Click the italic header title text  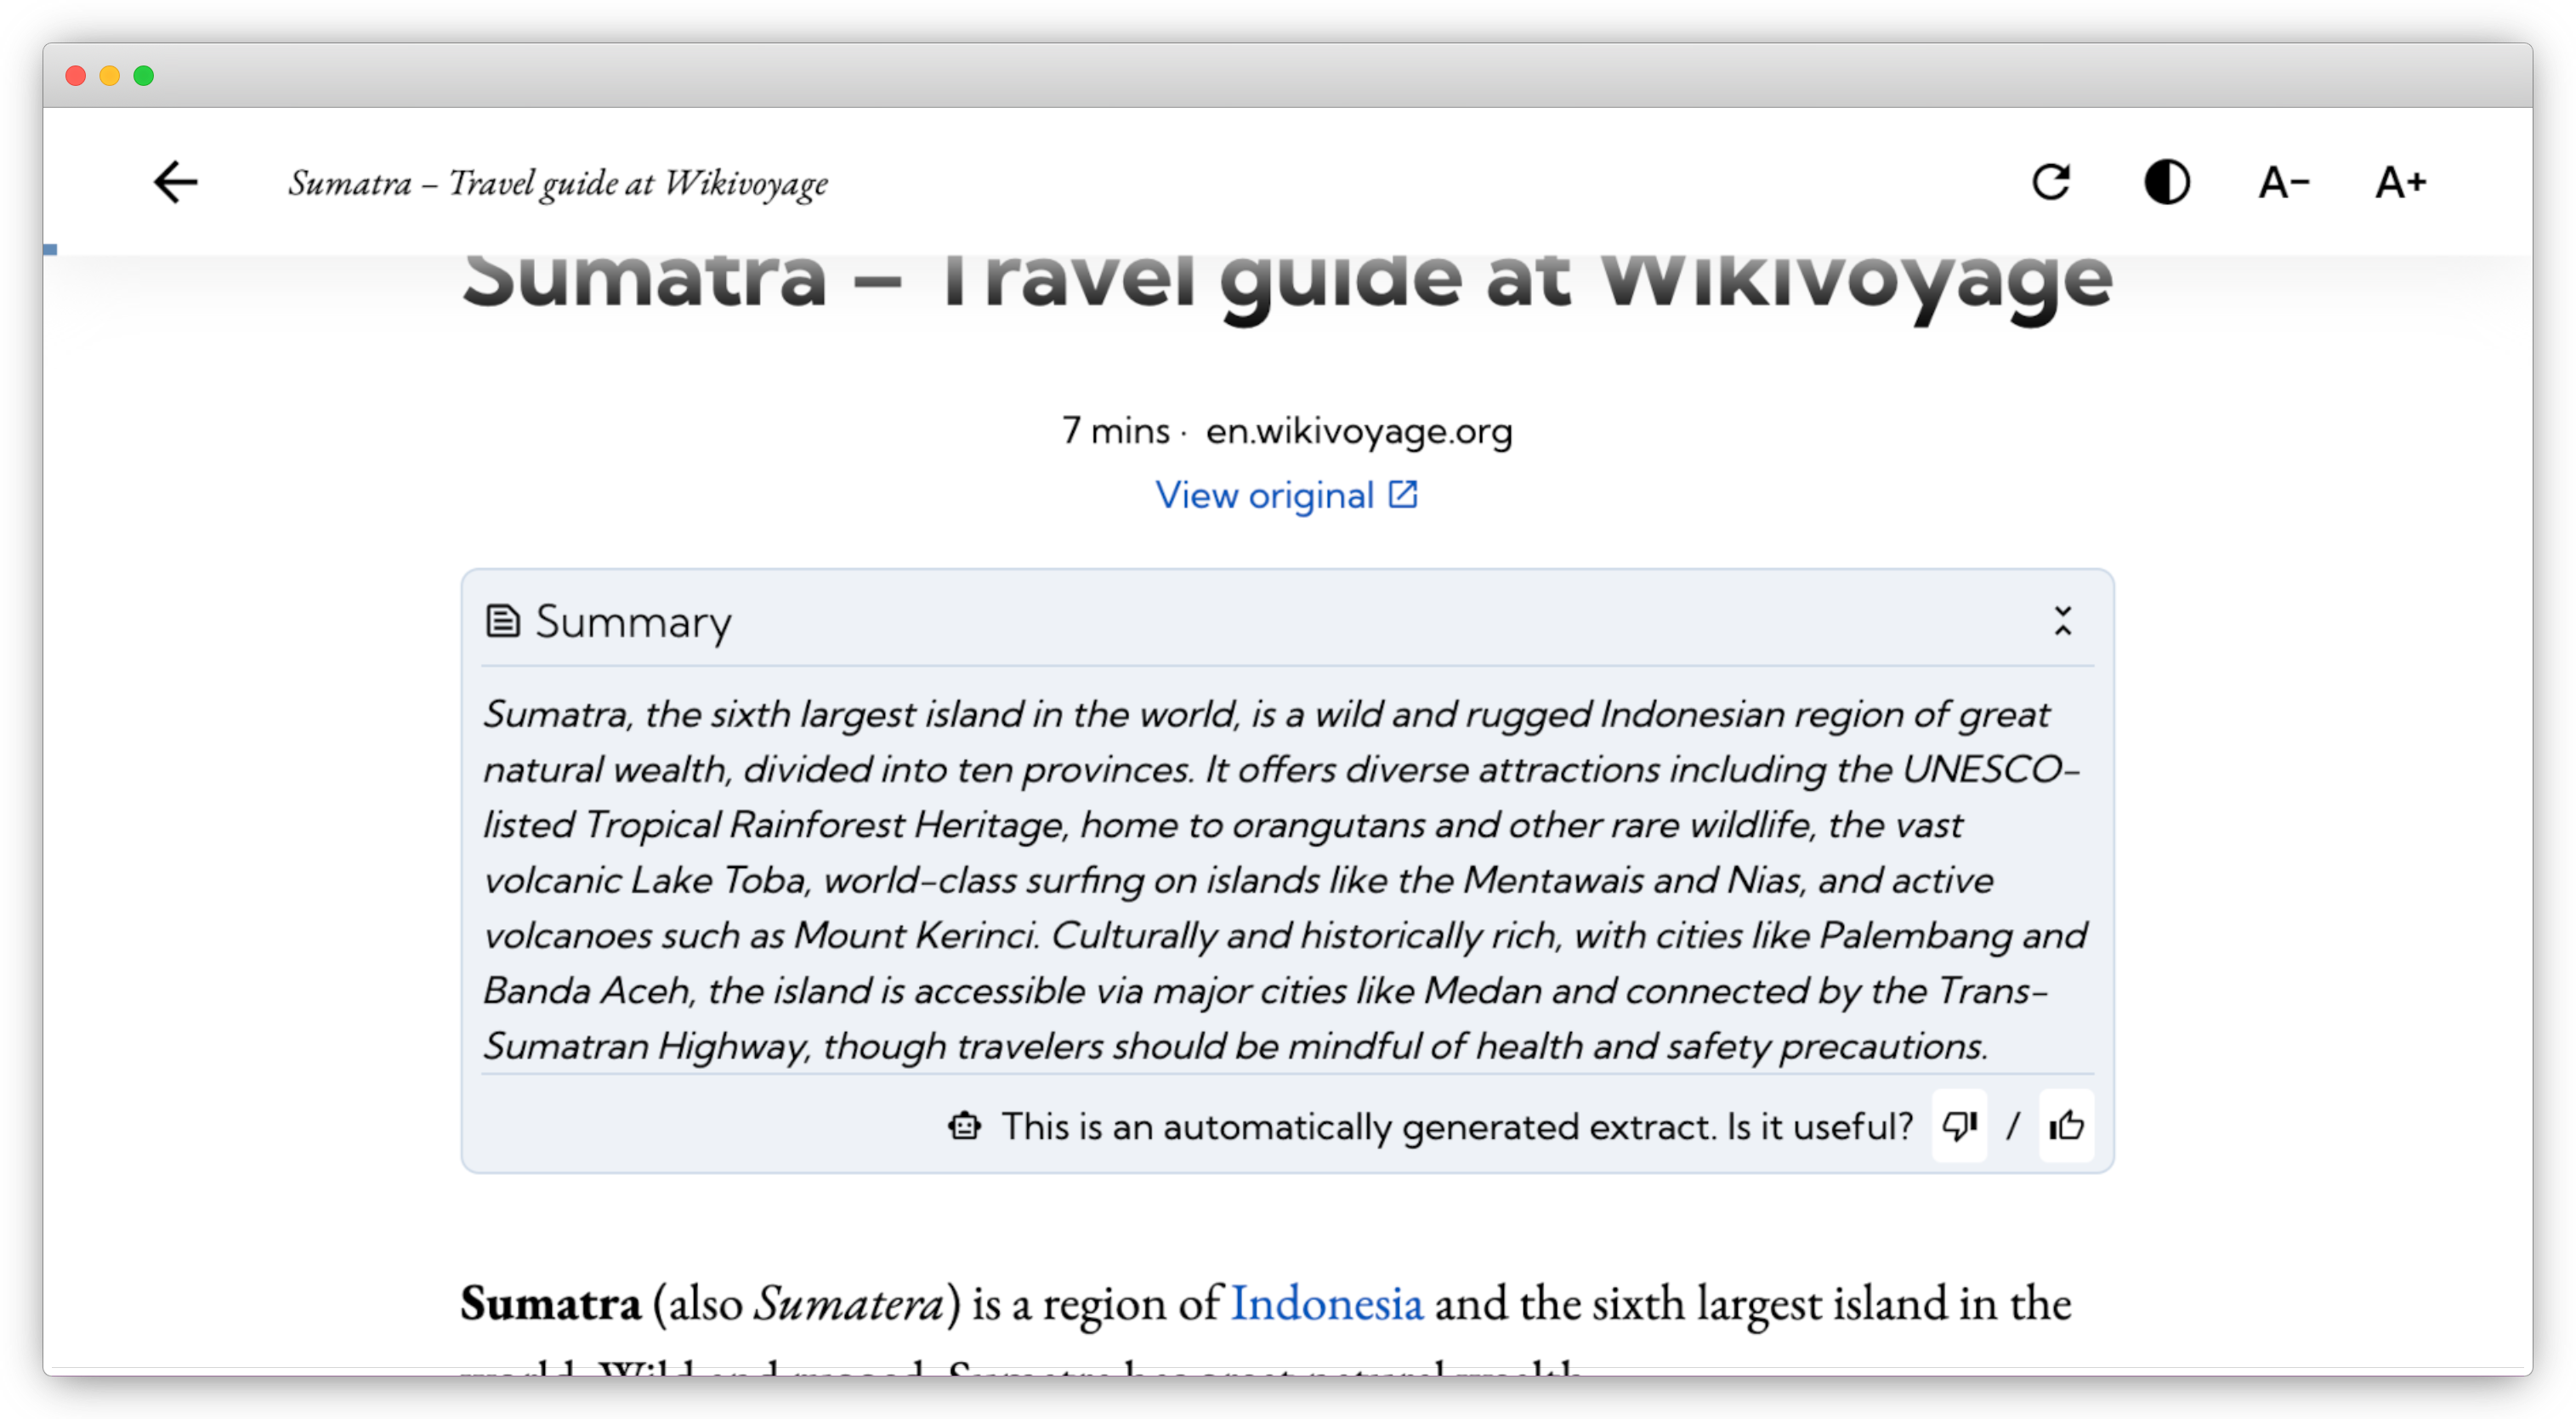558,183
